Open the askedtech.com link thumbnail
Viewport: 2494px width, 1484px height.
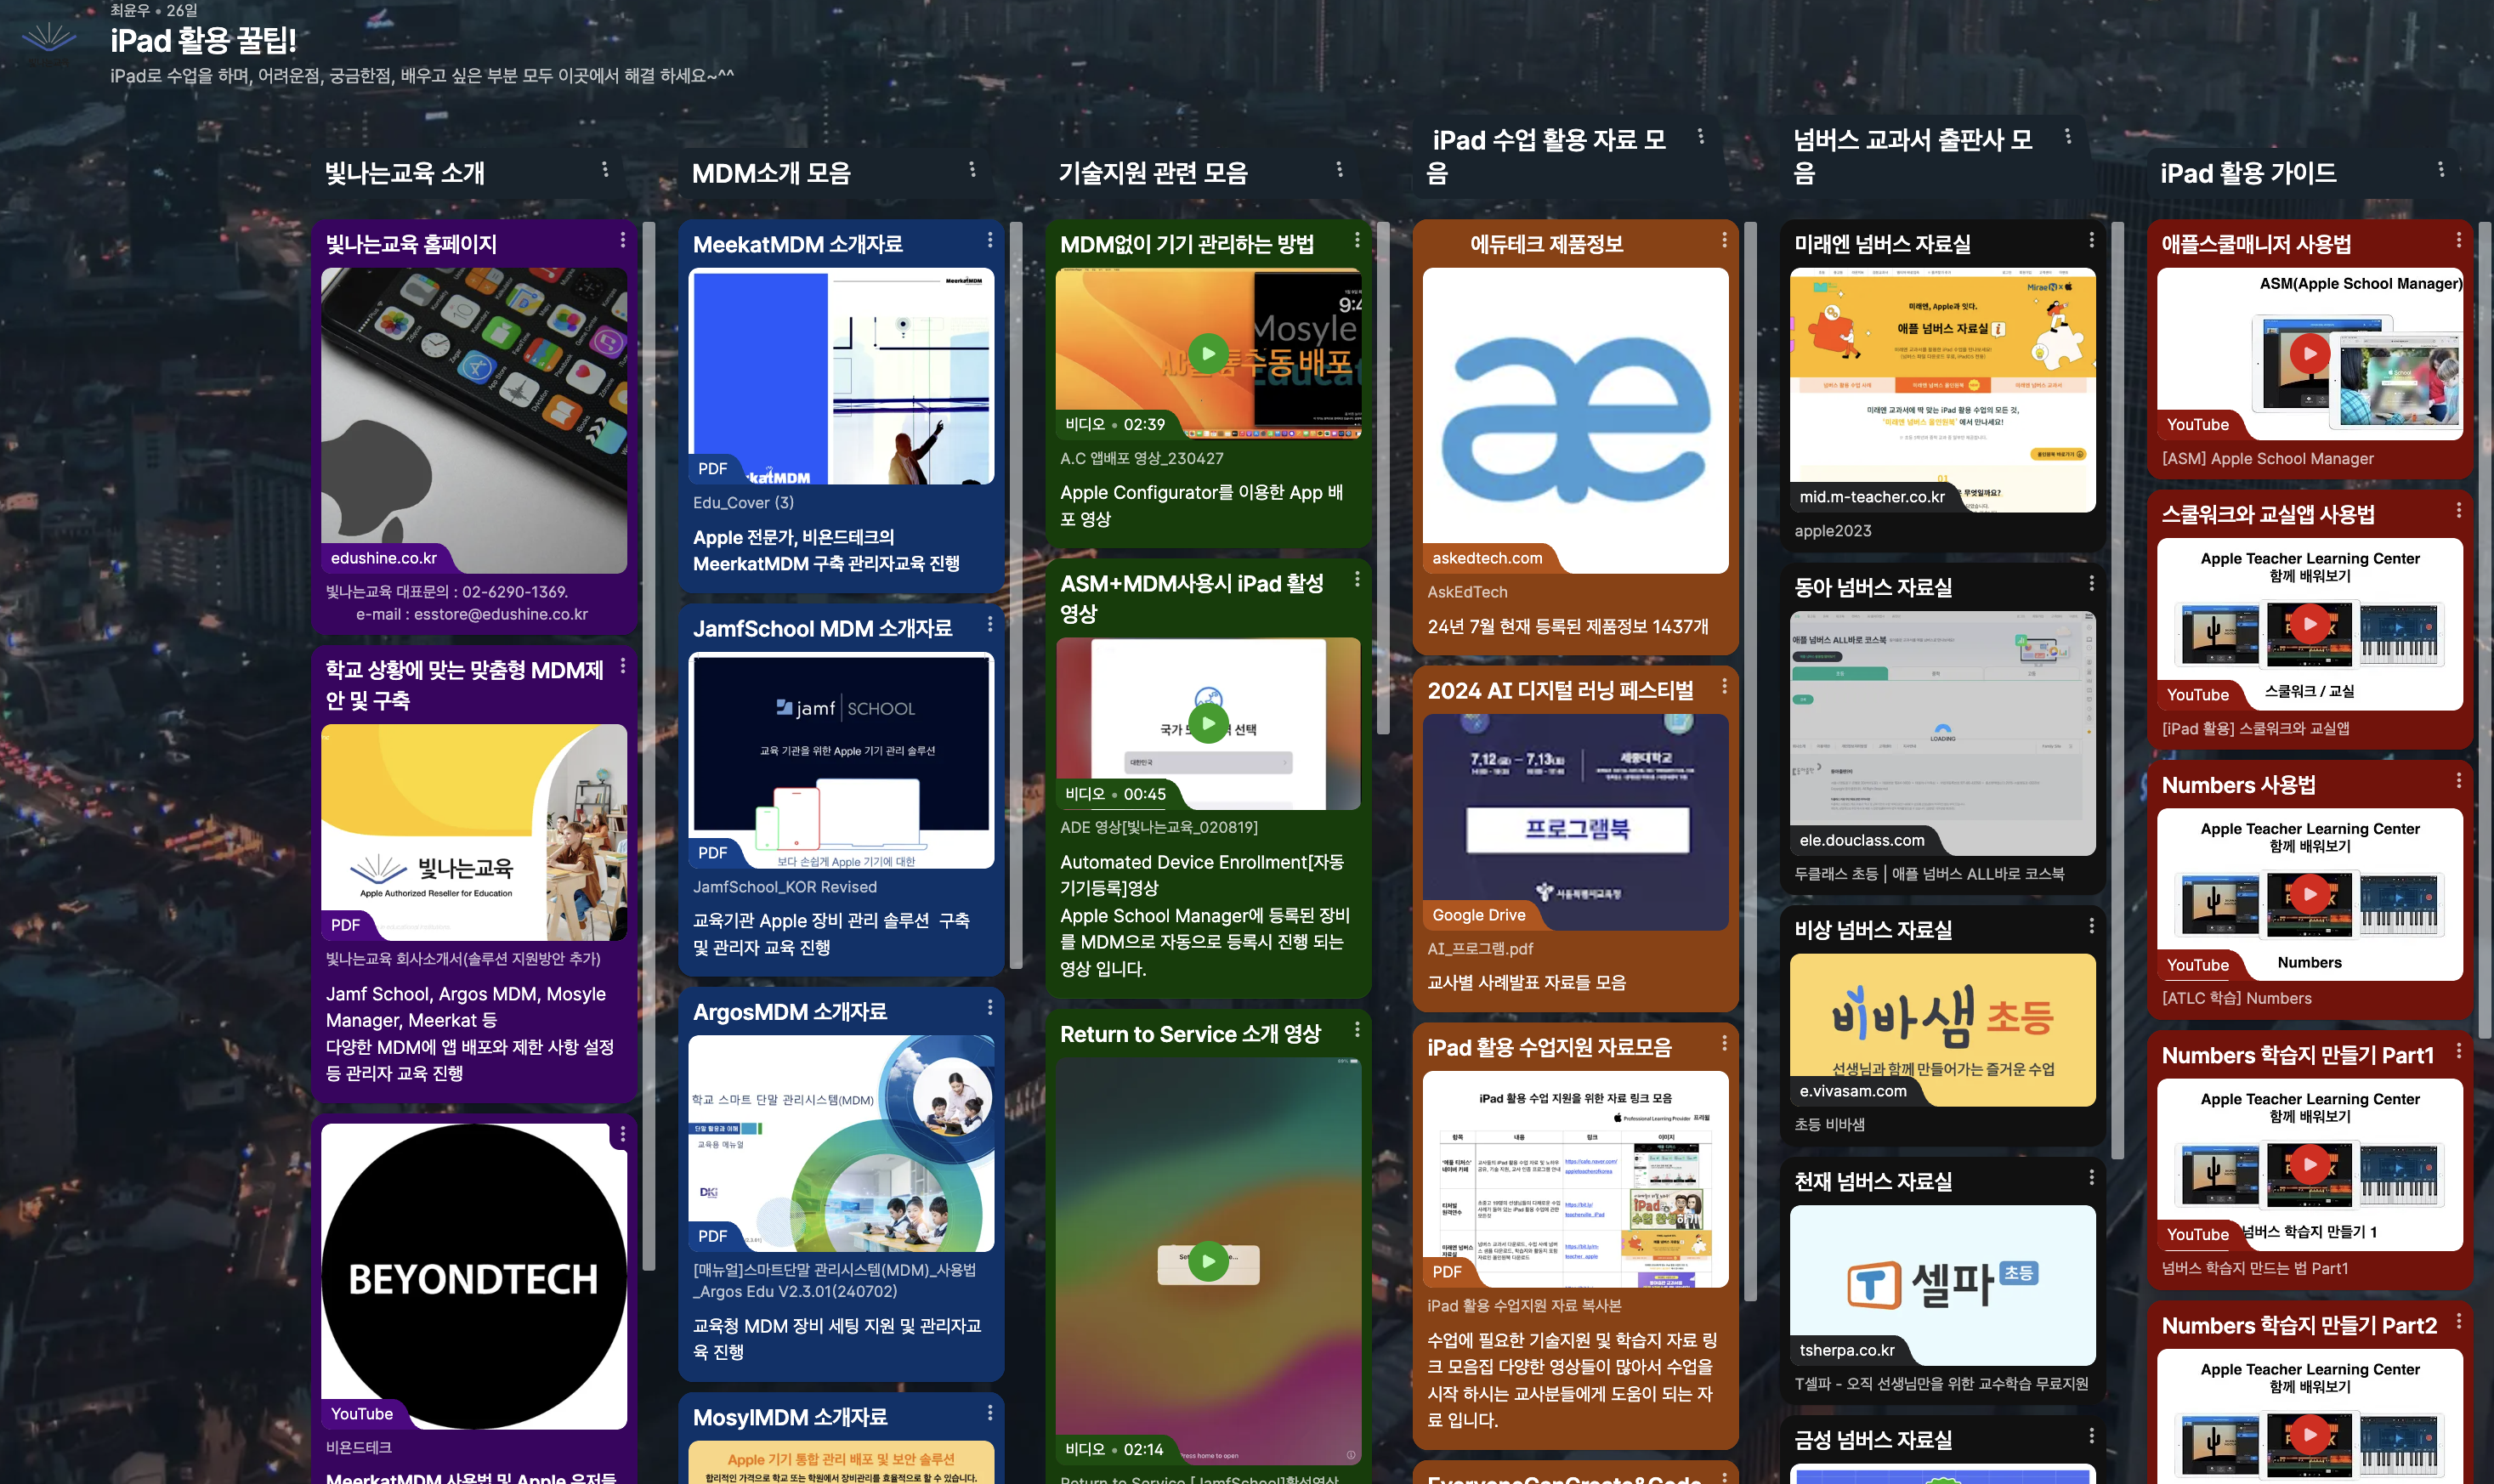point(1575,420)
